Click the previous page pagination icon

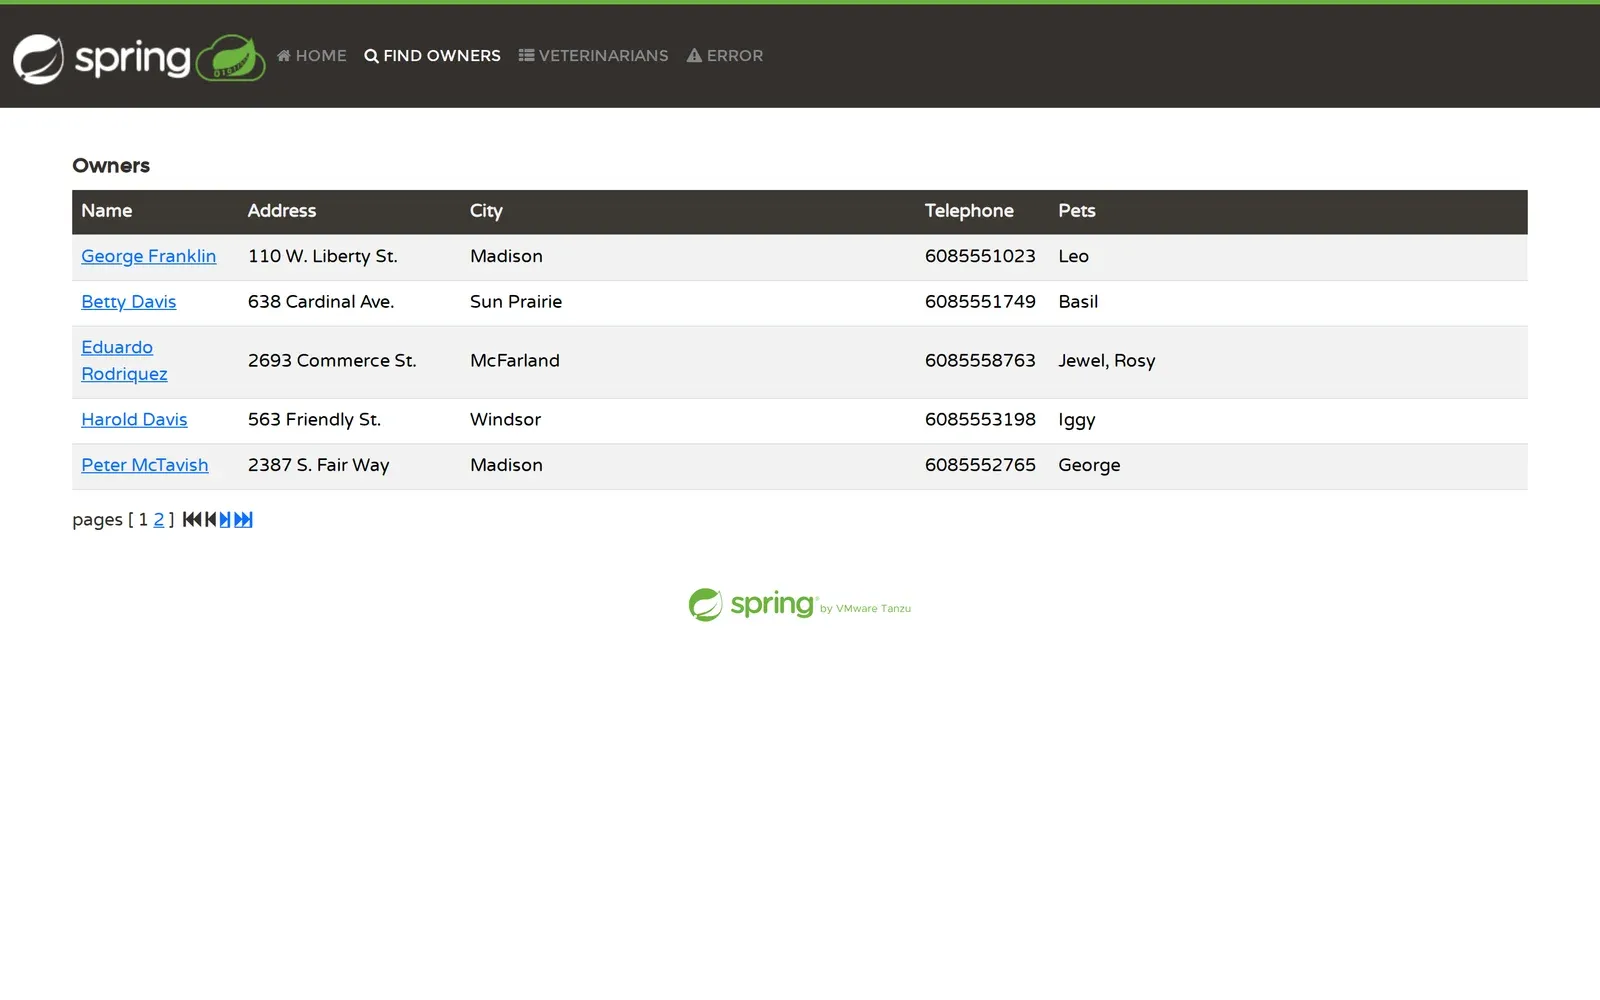[211, 519]
